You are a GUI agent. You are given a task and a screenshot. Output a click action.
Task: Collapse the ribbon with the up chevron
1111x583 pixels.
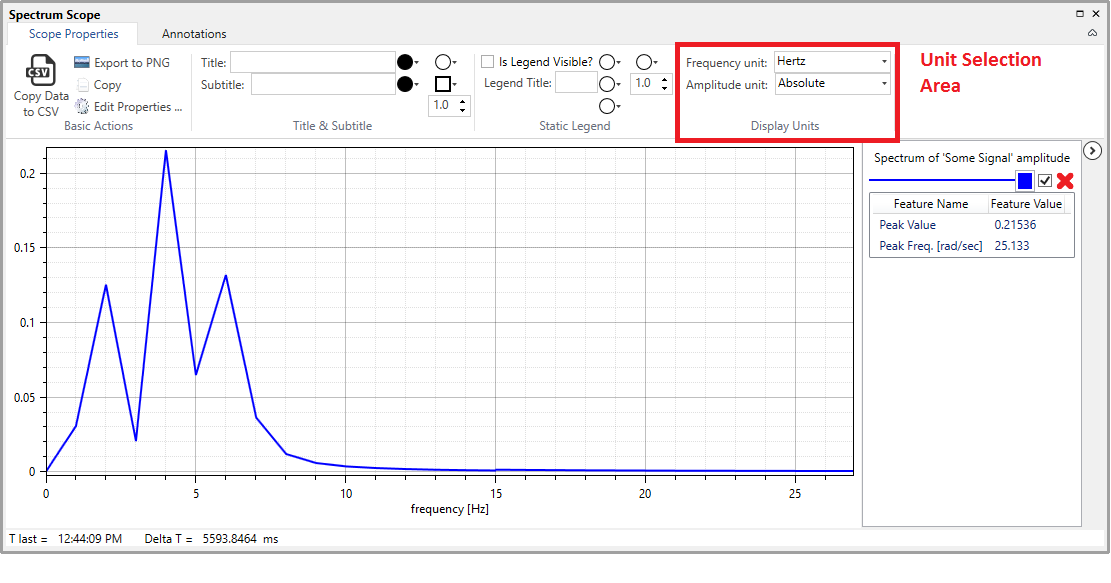point(1092,33)
